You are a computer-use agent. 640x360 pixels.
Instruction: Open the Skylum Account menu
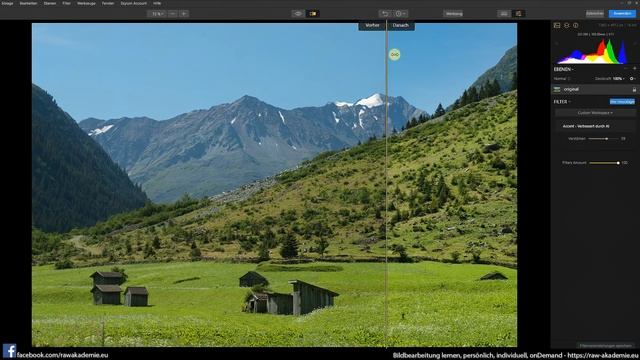point(133,3)
